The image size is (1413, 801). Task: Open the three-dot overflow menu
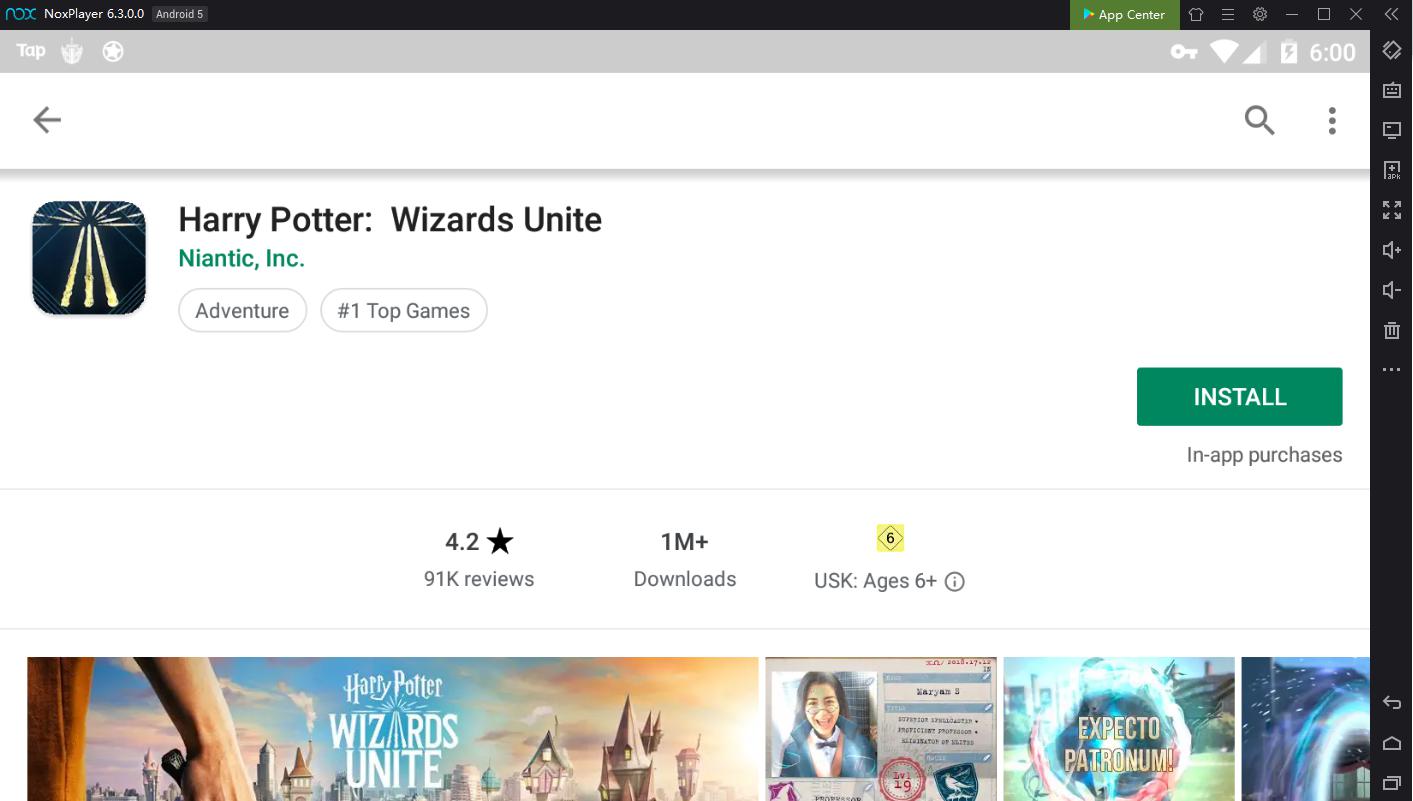[x=1331, y=121]
